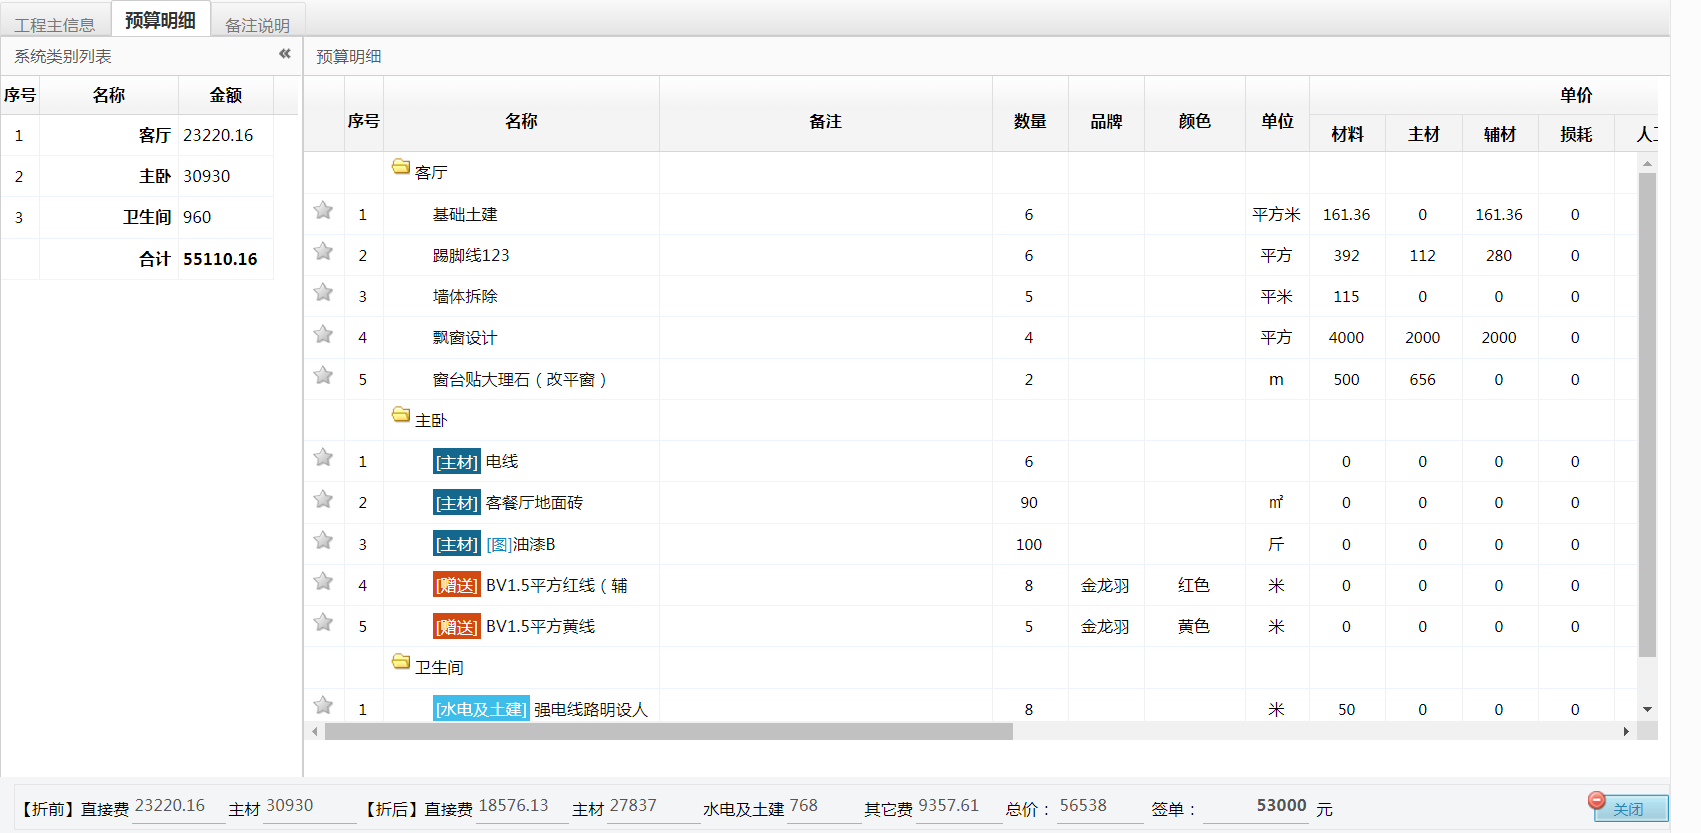Viewport: 1701px width, 833px height.
Task: Click star icon beside 踢脚线123
Action: point(323,252)
